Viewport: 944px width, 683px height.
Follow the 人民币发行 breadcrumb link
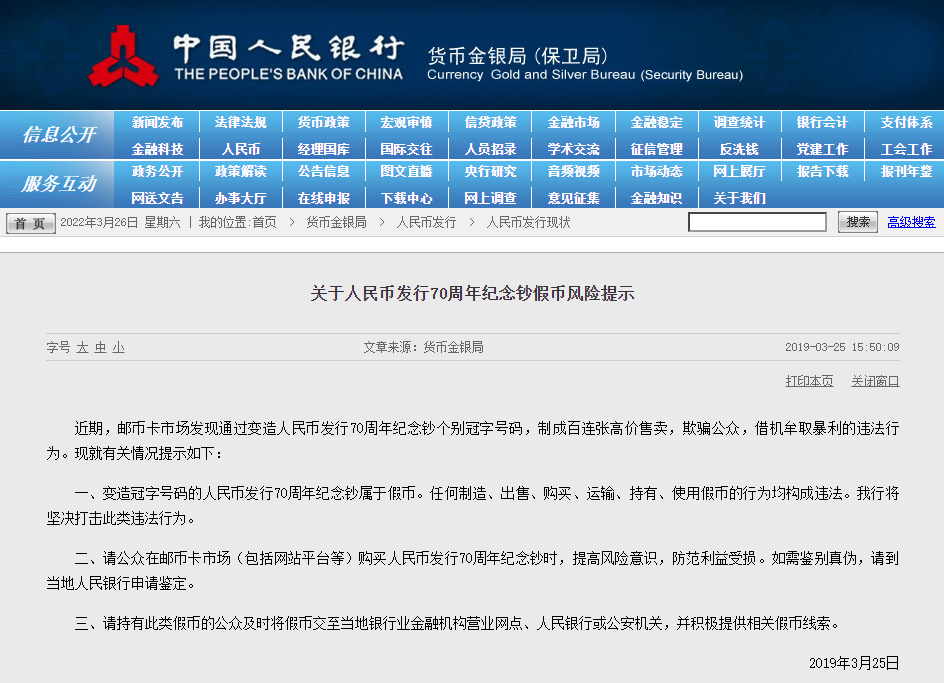coord(426,222)
